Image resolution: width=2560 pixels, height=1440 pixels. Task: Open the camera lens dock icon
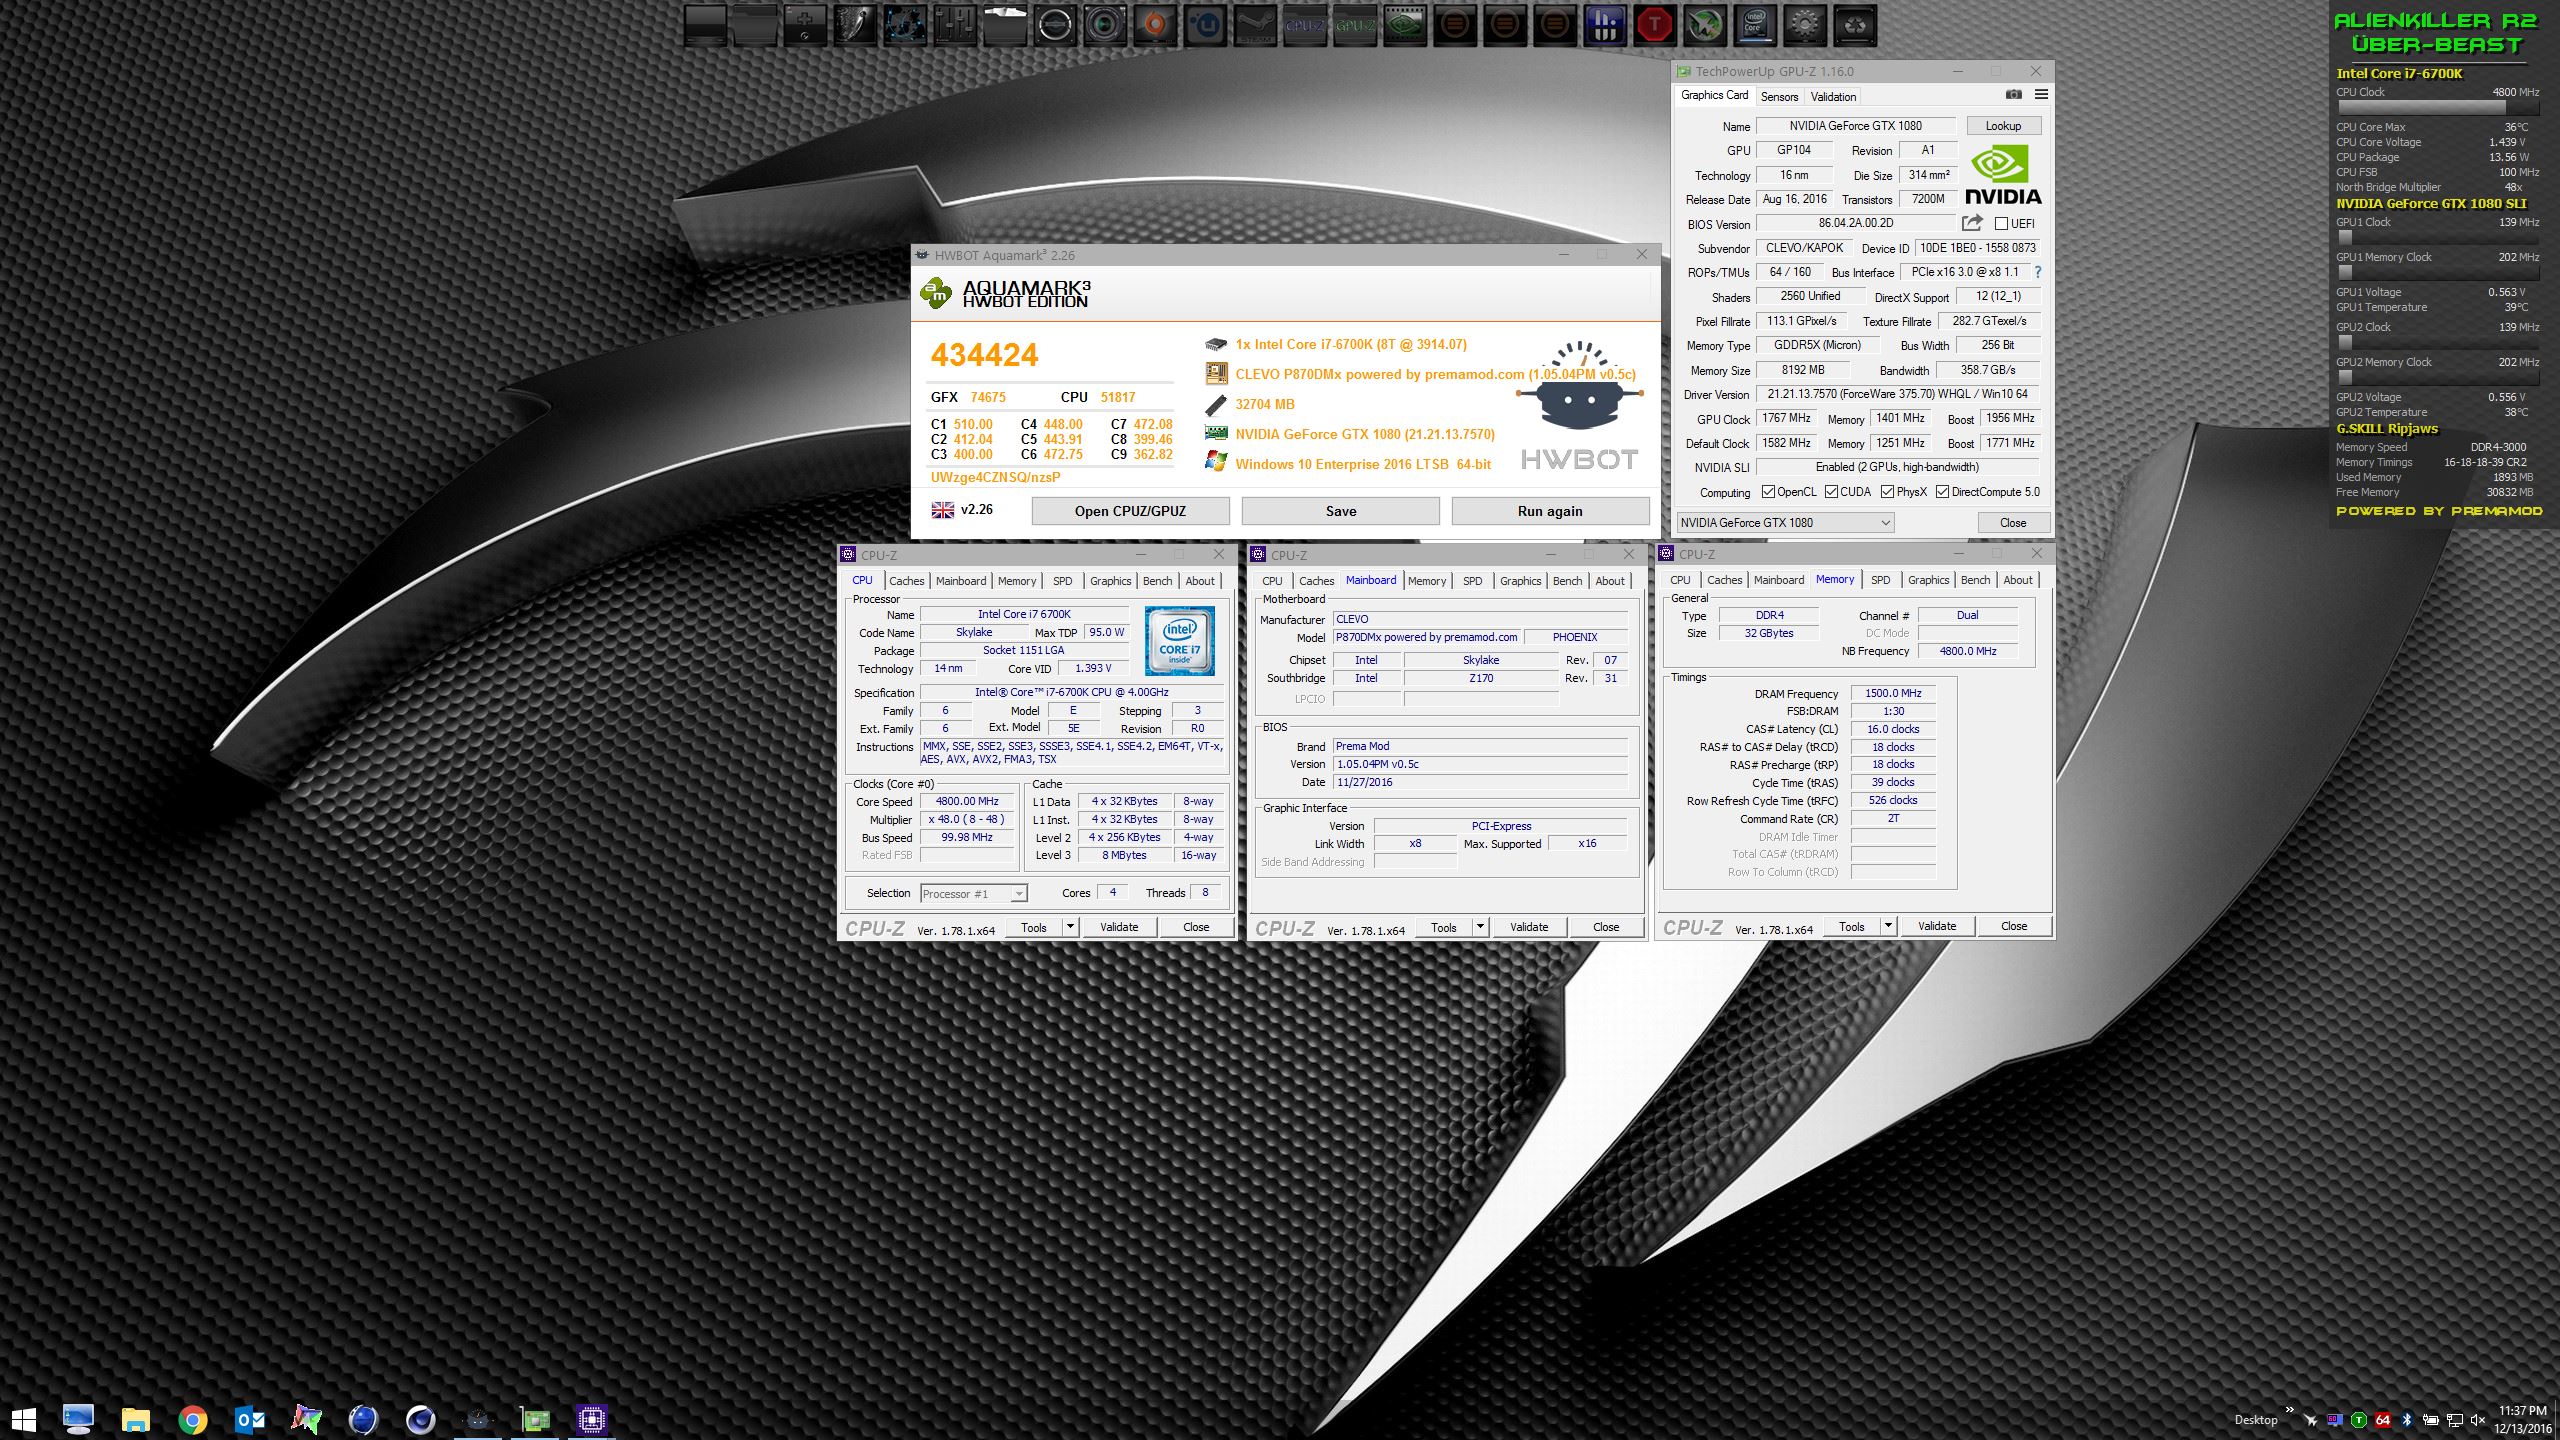point(1105,26)
